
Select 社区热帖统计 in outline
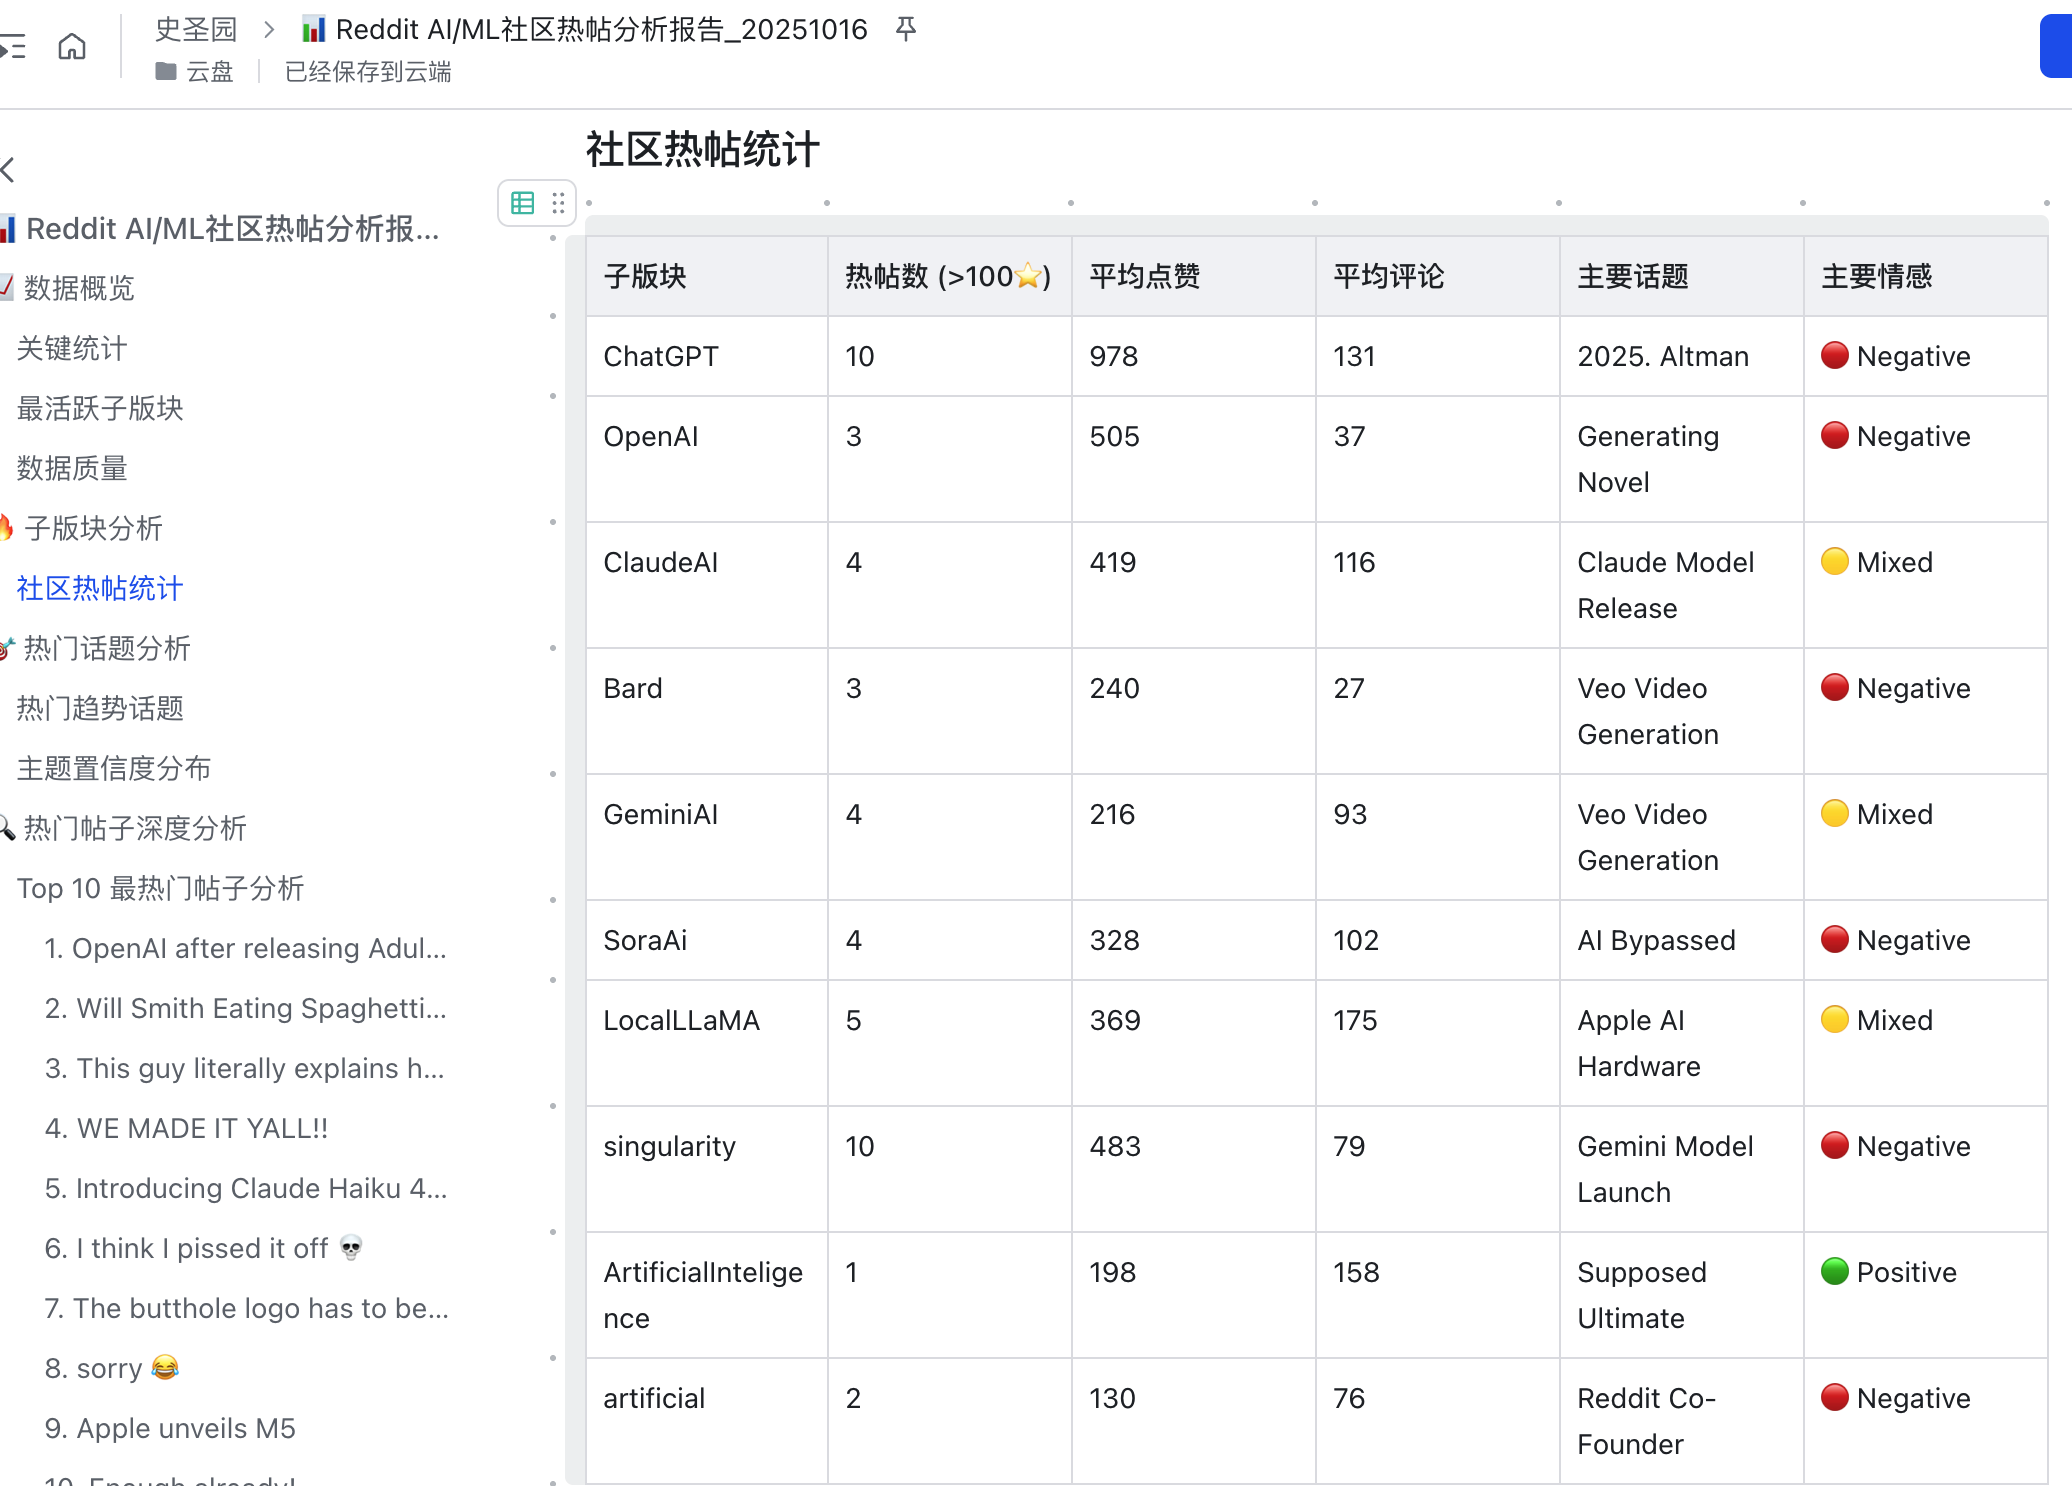click(100, 588)
